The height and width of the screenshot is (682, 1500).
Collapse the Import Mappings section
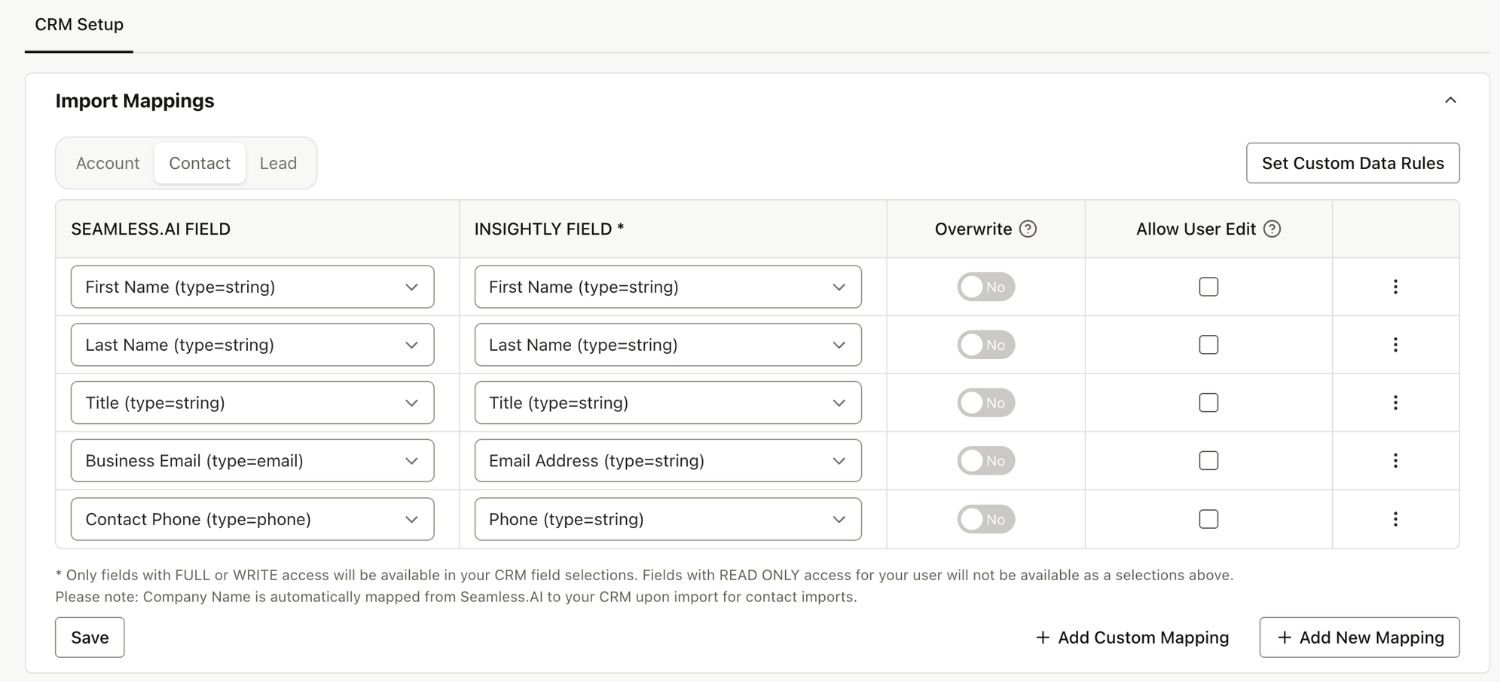(x=1450, y=100)
